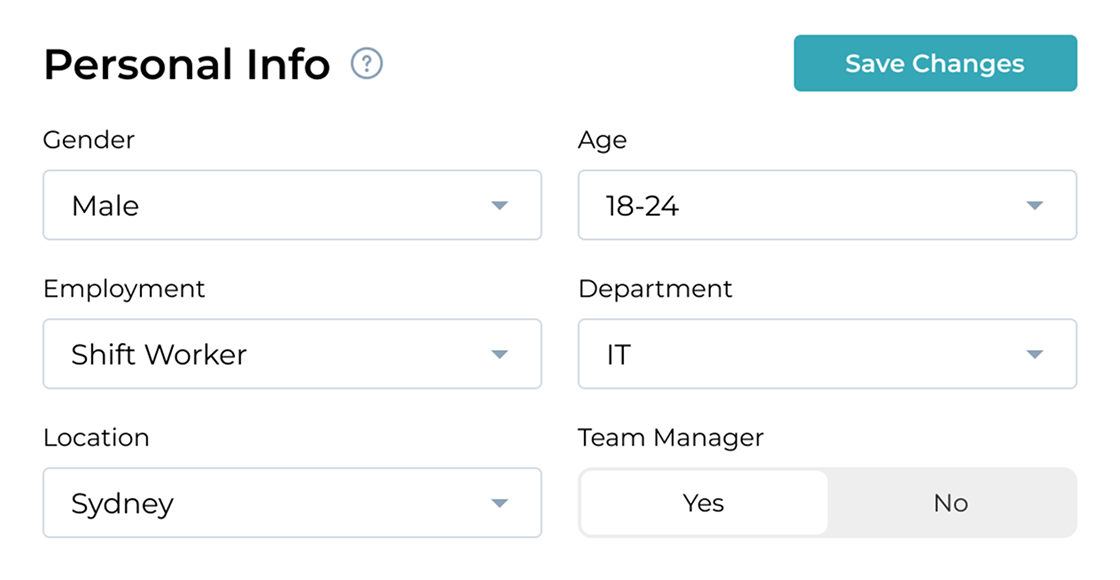1120x580 pixels.
Task: Click the Employment field's caret arrow
Action: click(500, 355)
